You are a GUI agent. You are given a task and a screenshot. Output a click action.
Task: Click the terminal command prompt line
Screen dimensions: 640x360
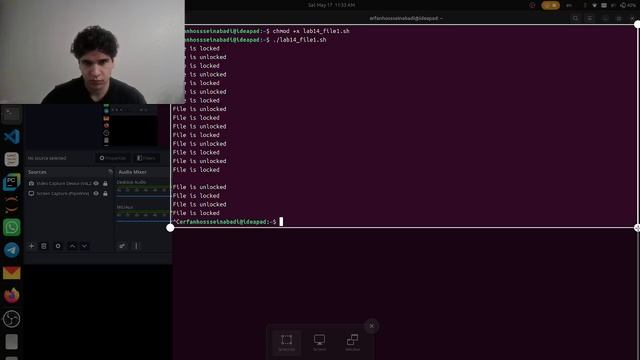[227, 222]
